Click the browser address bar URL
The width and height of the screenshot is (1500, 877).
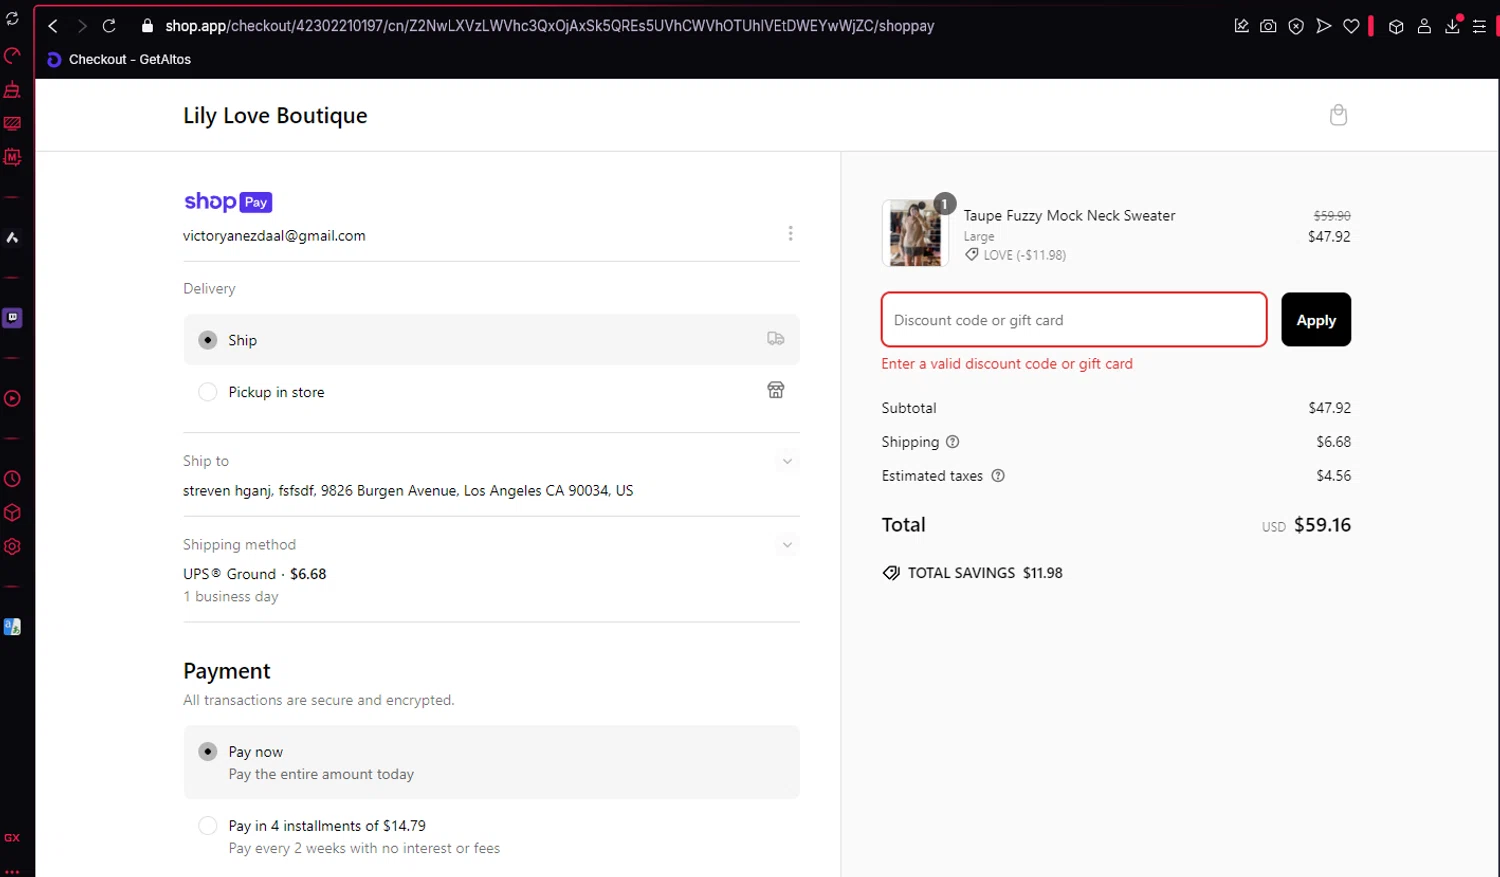[549, 26]
